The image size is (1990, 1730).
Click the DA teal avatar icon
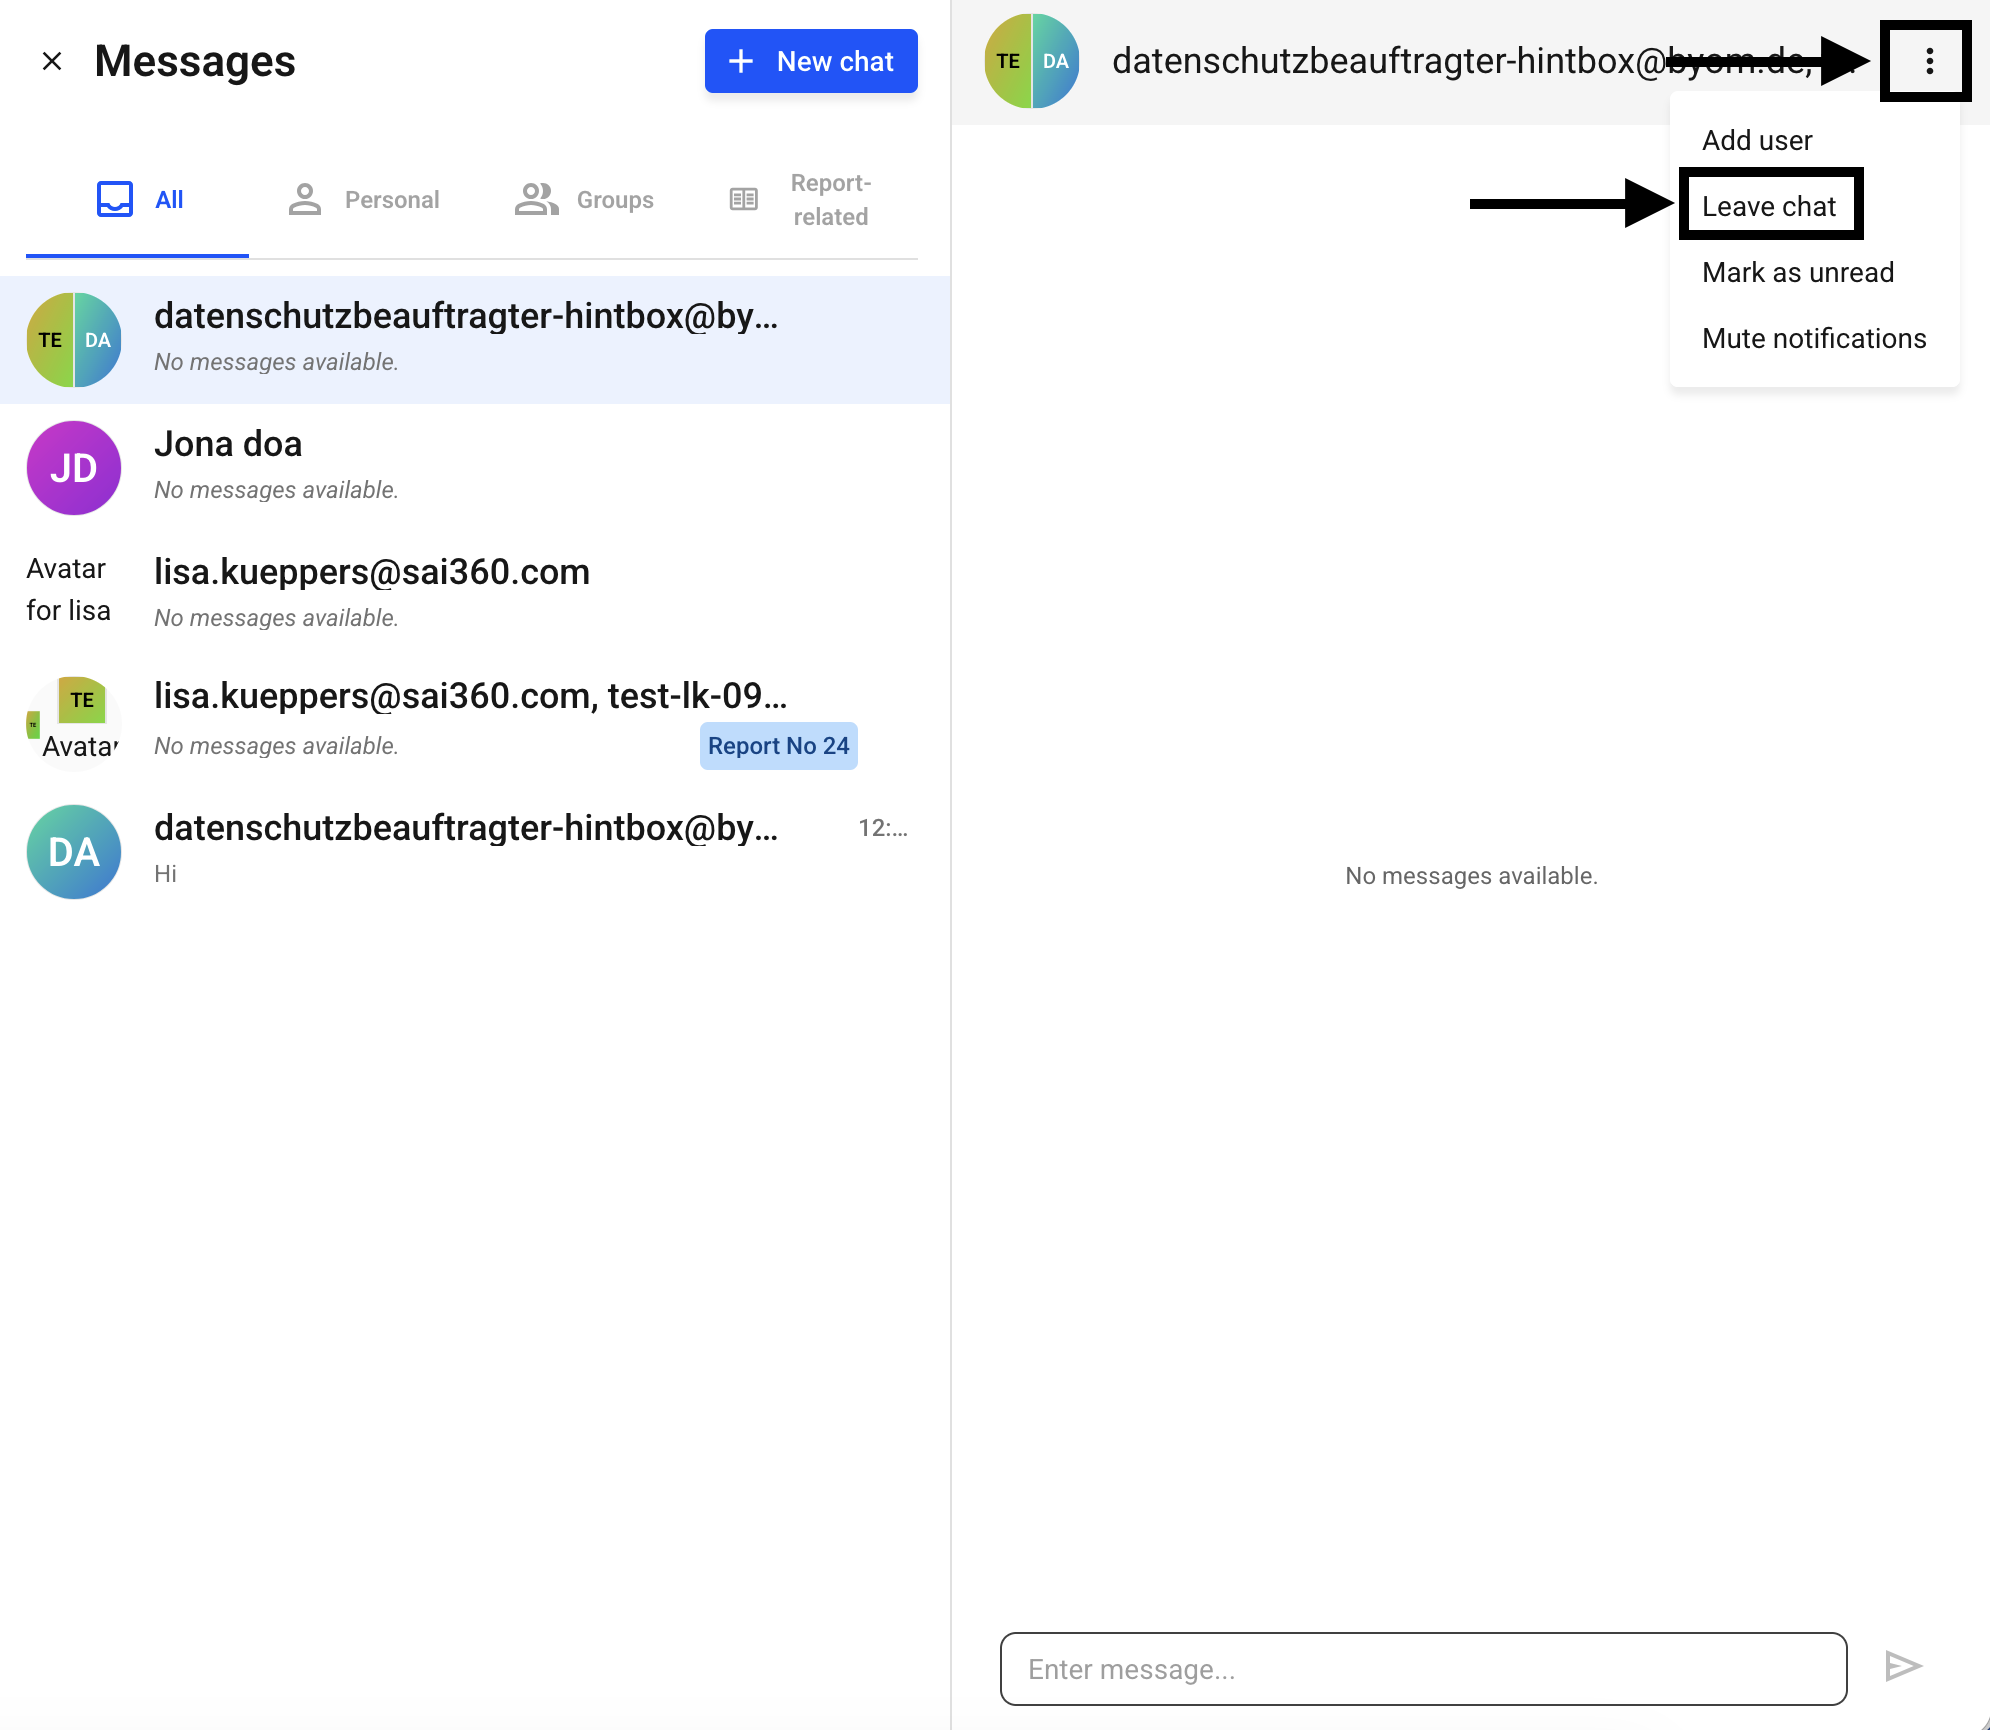[74, 852]
